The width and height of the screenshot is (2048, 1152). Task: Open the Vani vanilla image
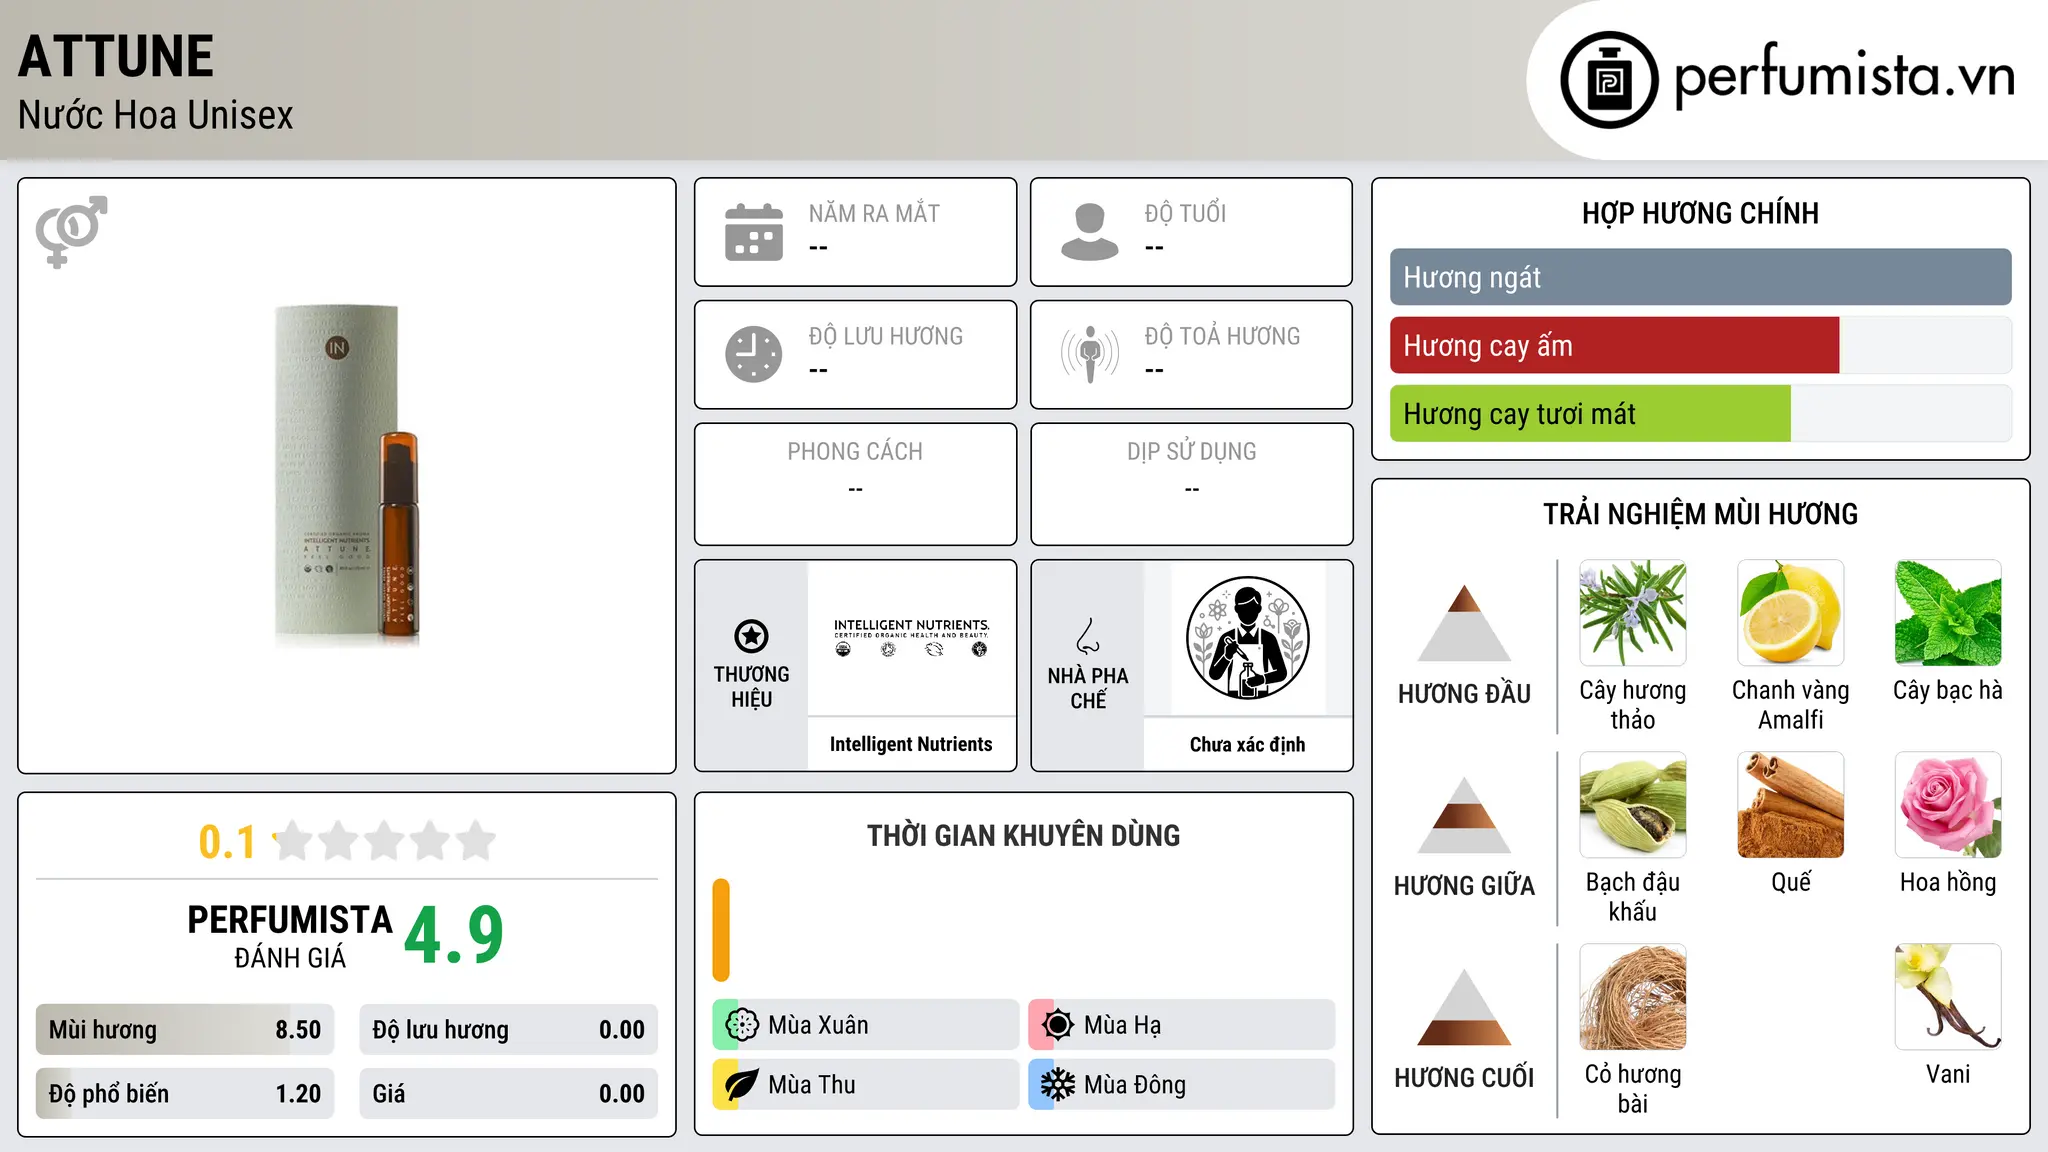(1948, 997)
